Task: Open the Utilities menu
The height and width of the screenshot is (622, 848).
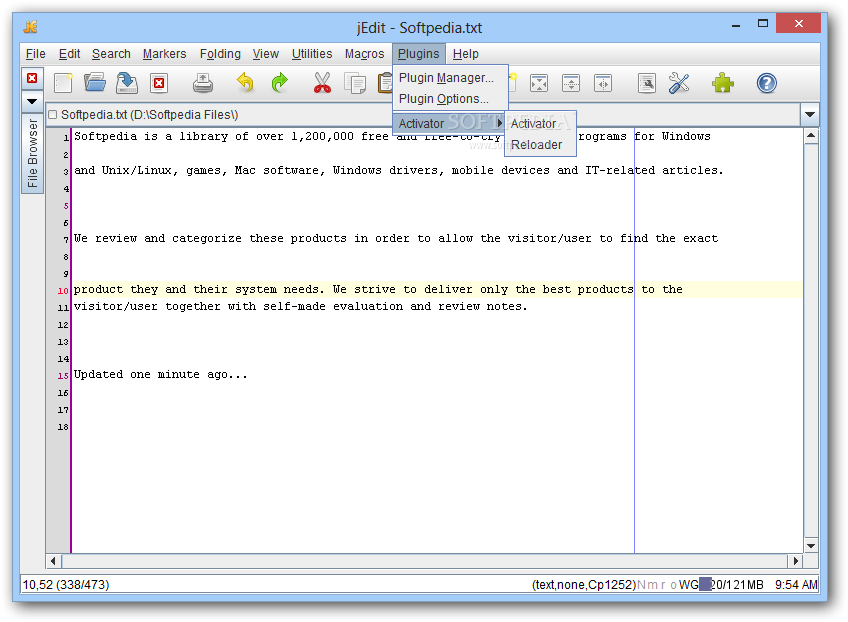Action: (x=312, y=54)
